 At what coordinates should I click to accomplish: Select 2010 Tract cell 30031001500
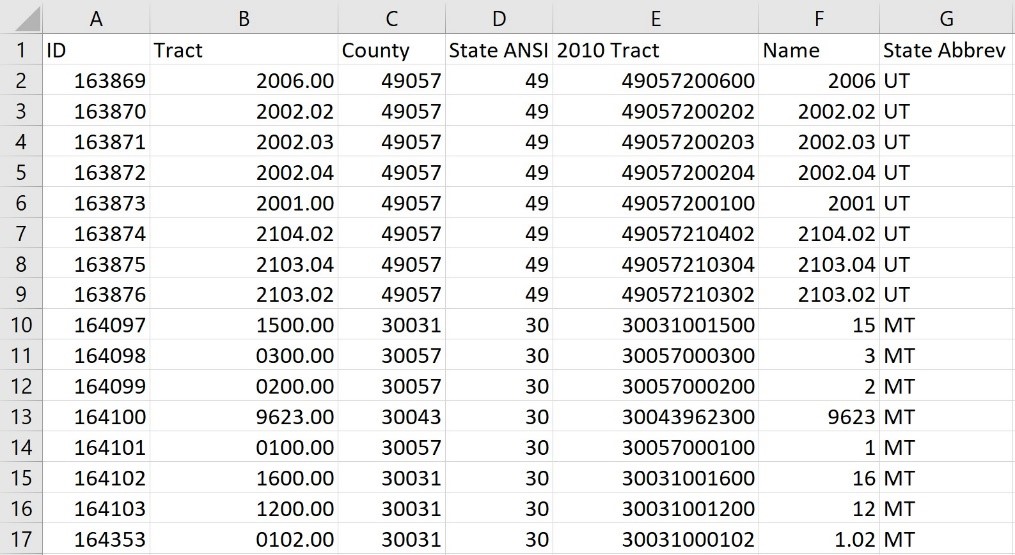[x=655, y=325]
